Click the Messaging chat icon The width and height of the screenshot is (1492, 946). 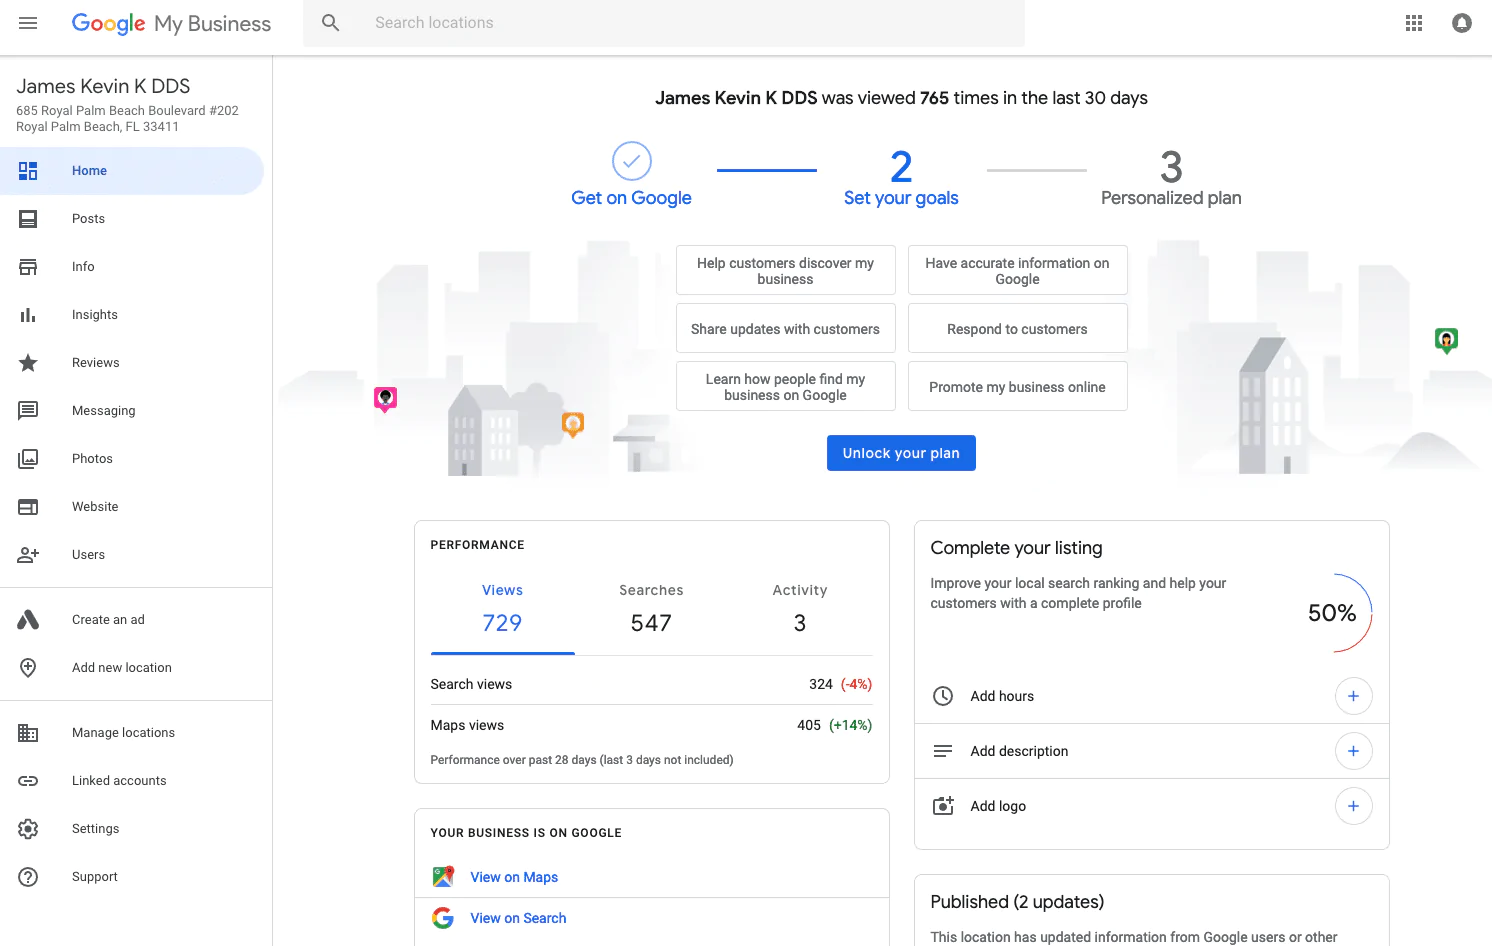(28, 411)
